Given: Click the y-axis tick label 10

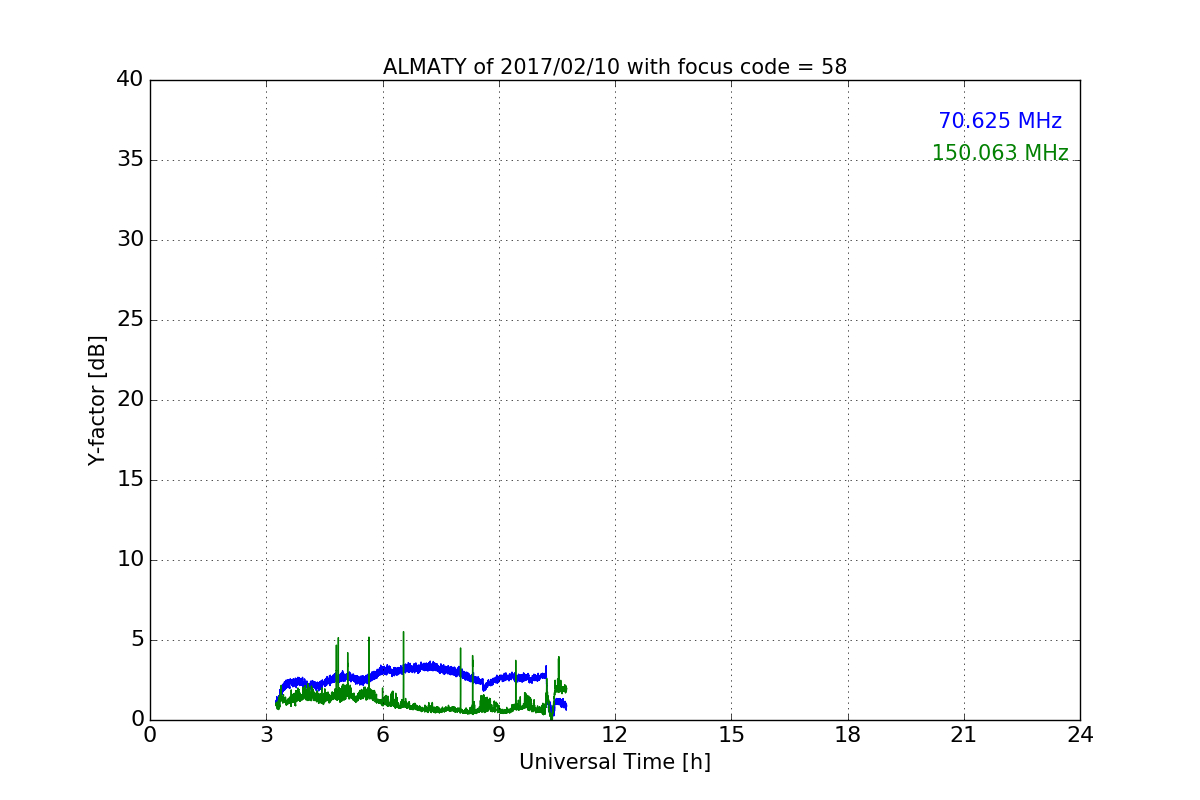Looking at the screenshot, I should click(x=130, y=560).
